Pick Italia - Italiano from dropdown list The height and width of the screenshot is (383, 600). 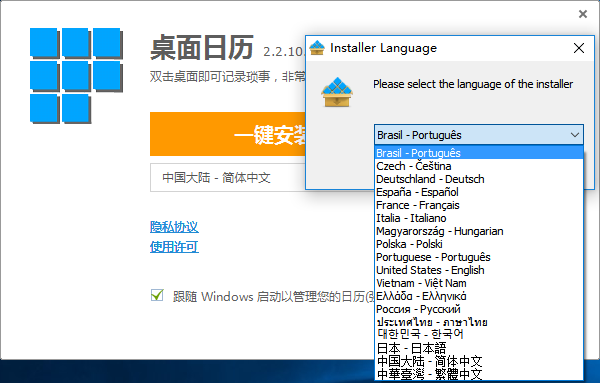pos(479,218)
